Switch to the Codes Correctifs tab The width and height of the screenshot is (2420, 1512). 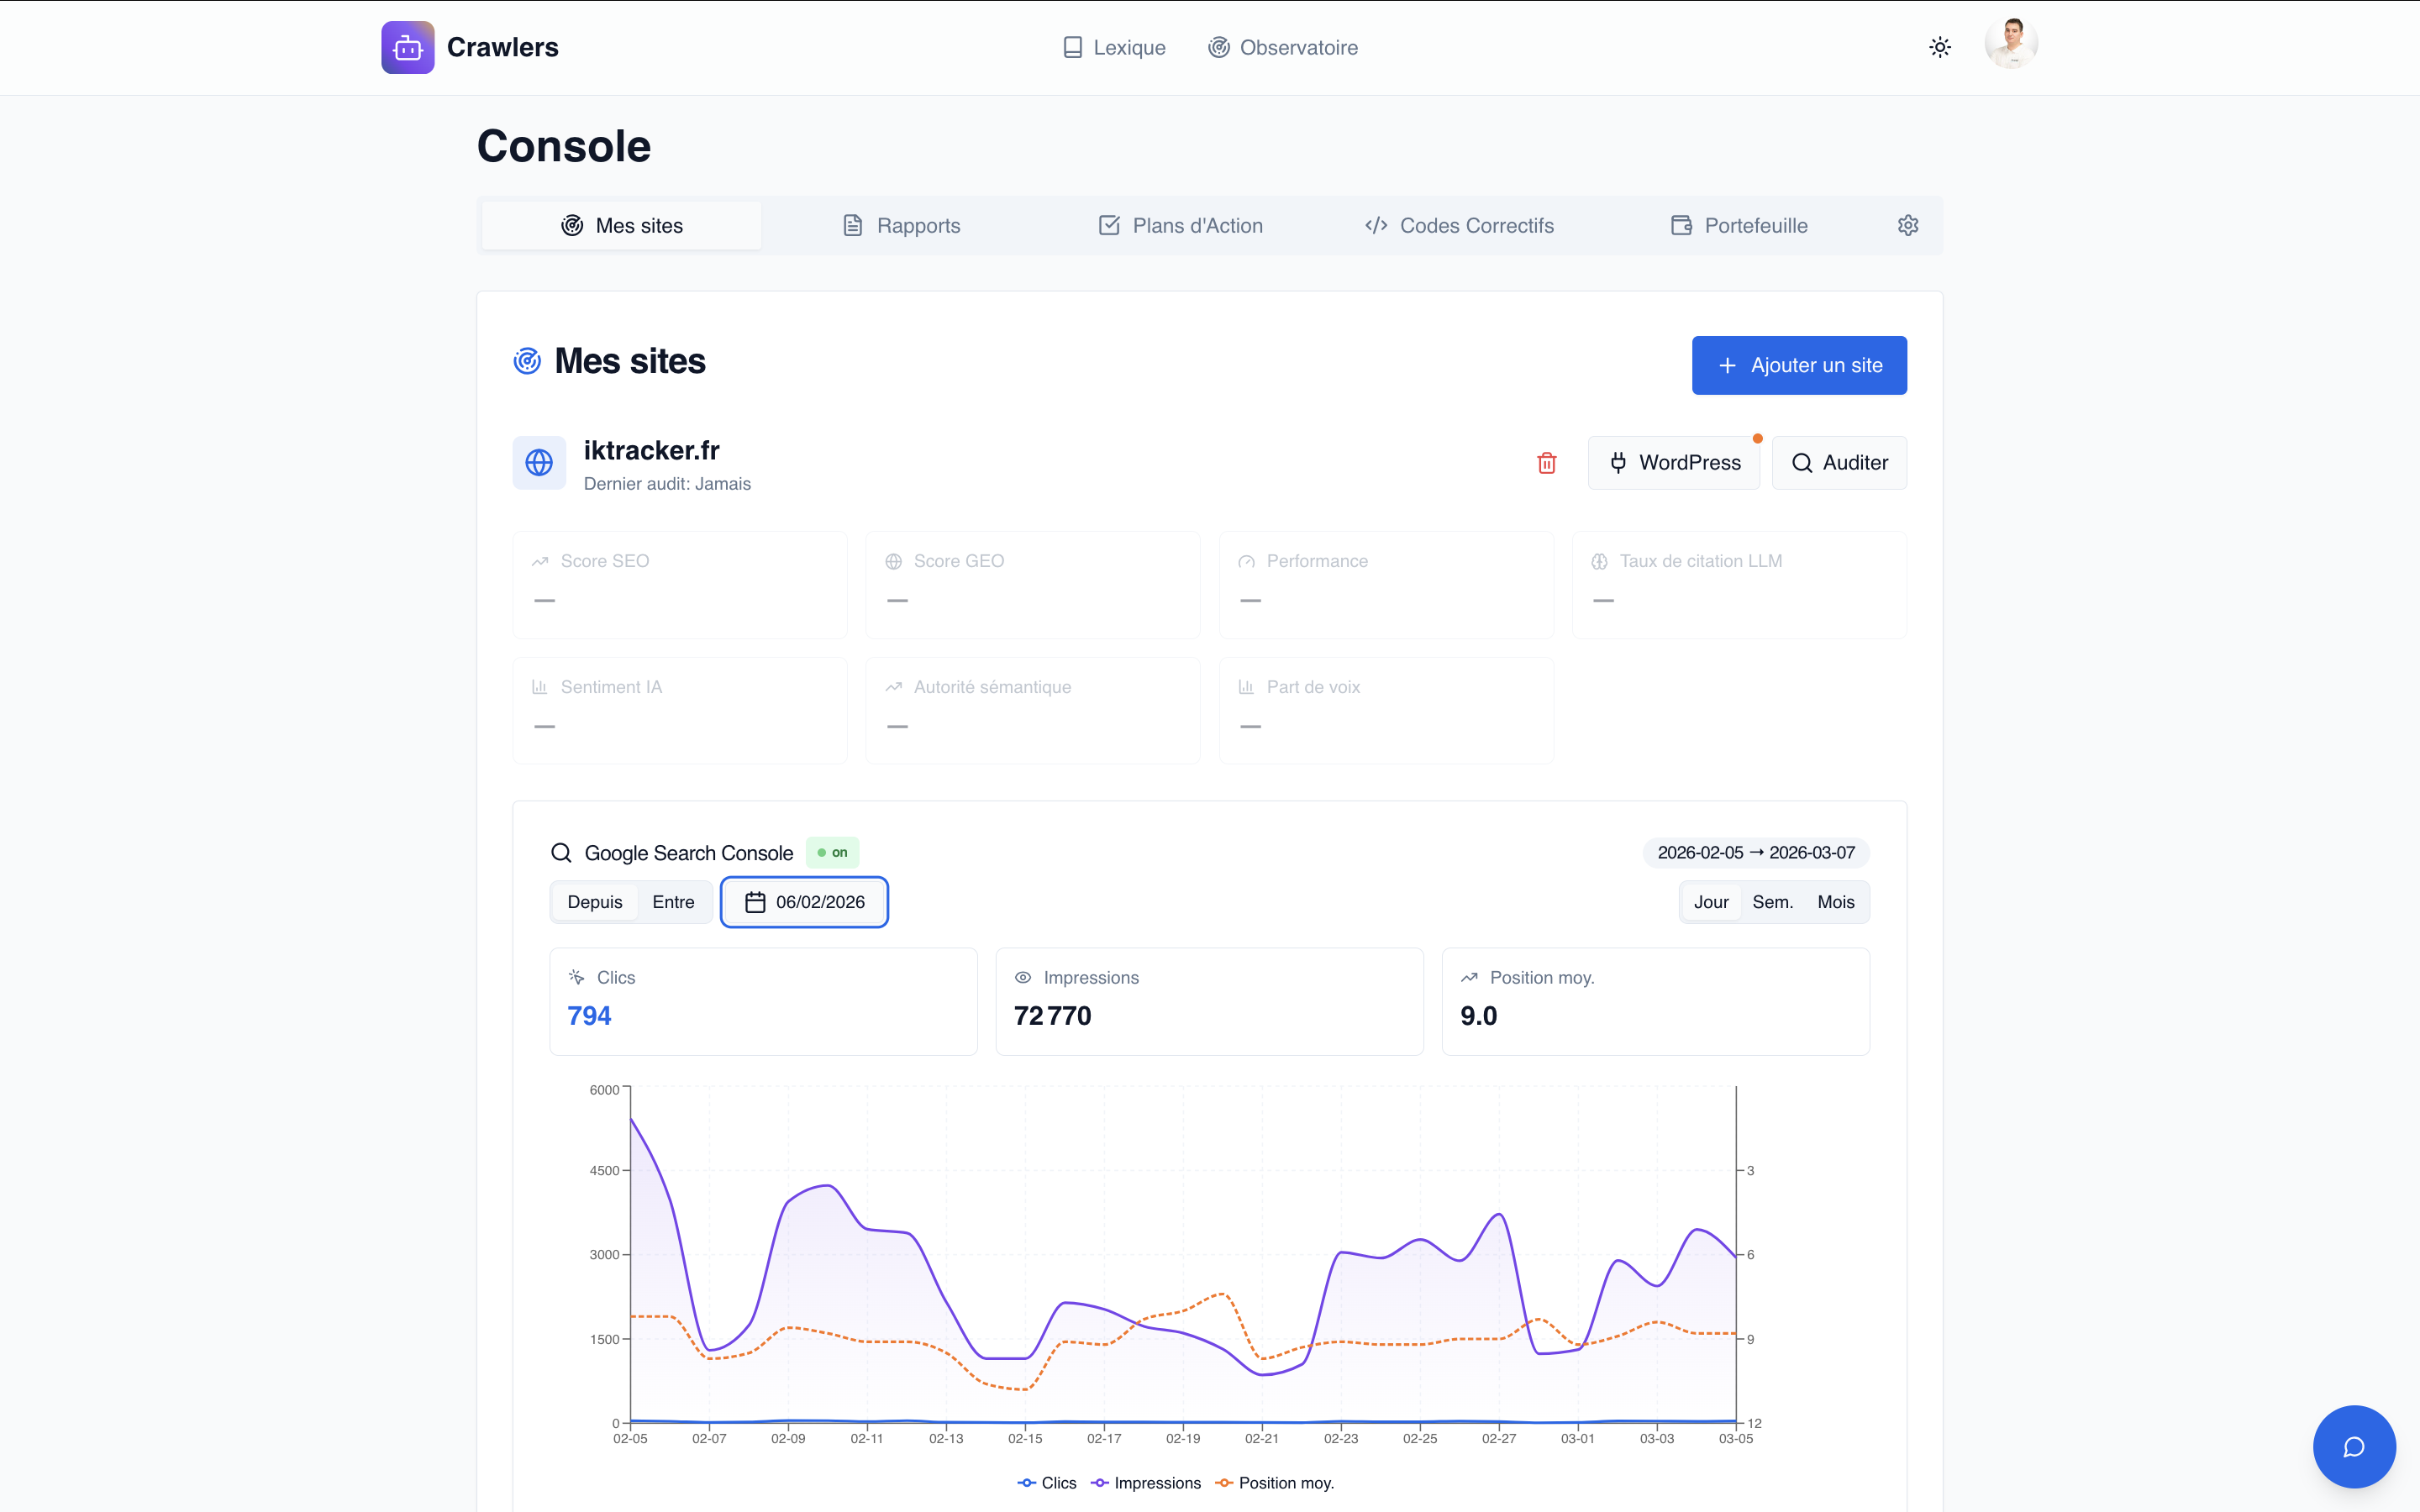[x=1459, y=225]
